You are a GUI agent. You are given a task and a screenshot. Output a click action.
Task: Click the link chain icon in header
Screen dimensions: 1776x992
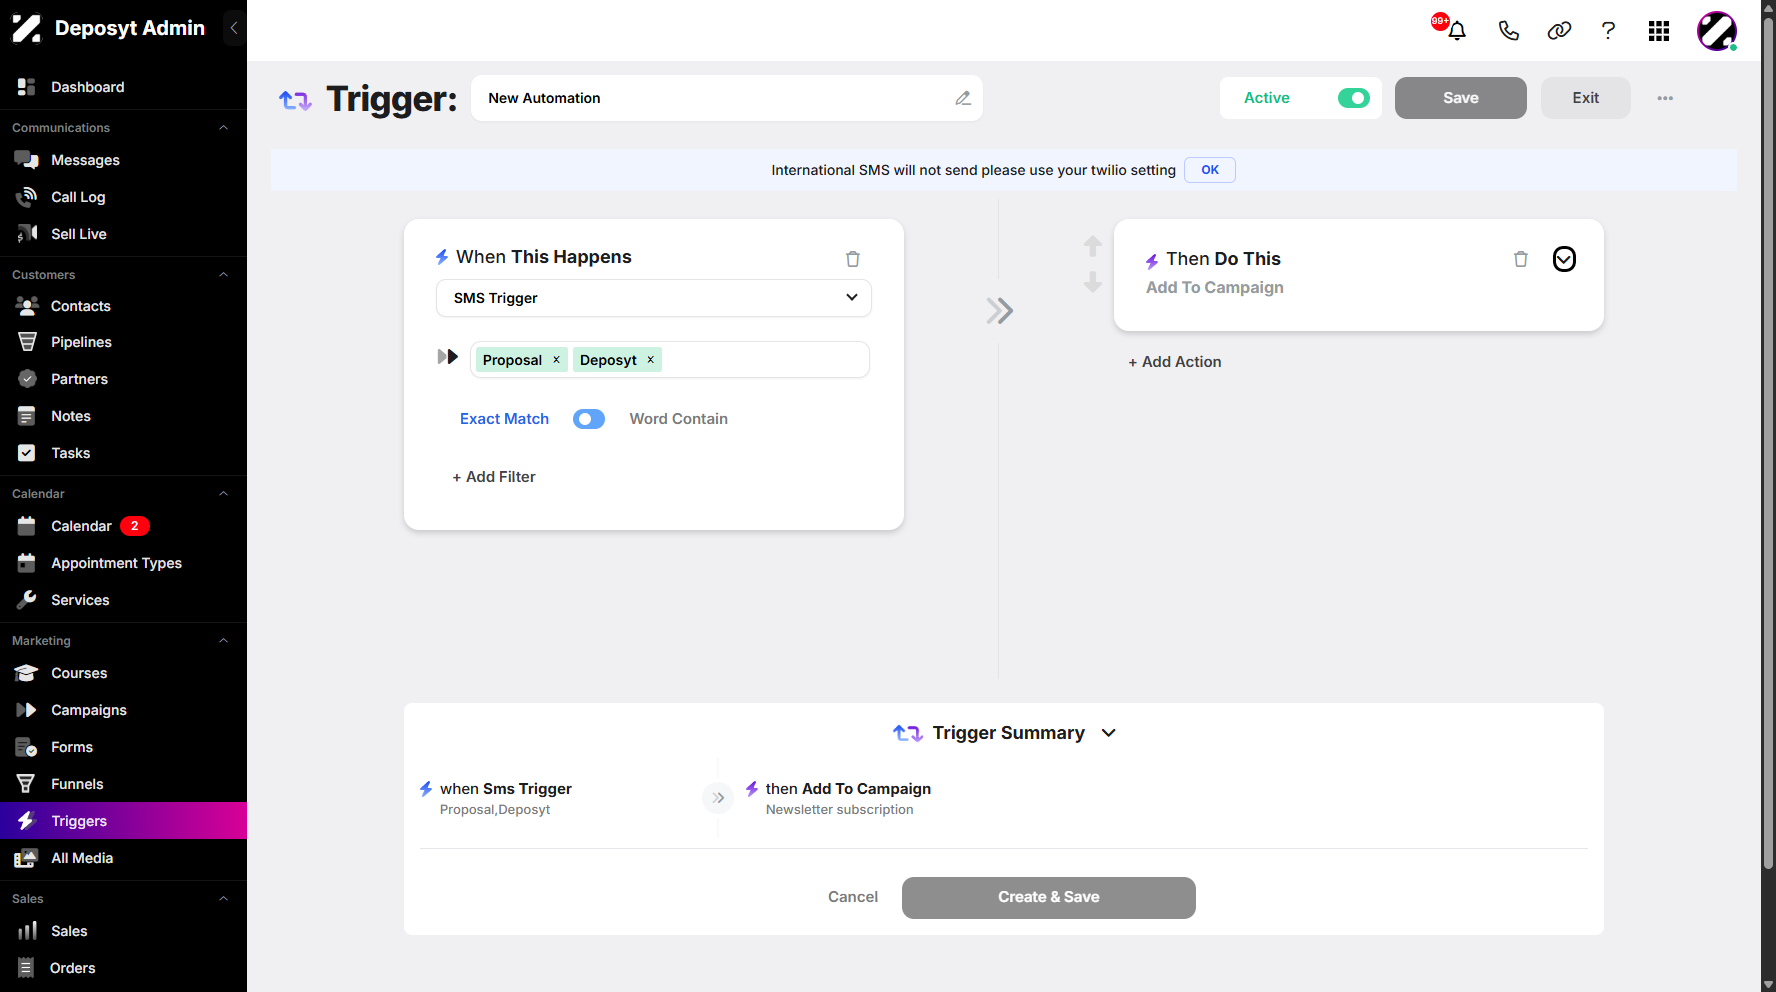1559,31
